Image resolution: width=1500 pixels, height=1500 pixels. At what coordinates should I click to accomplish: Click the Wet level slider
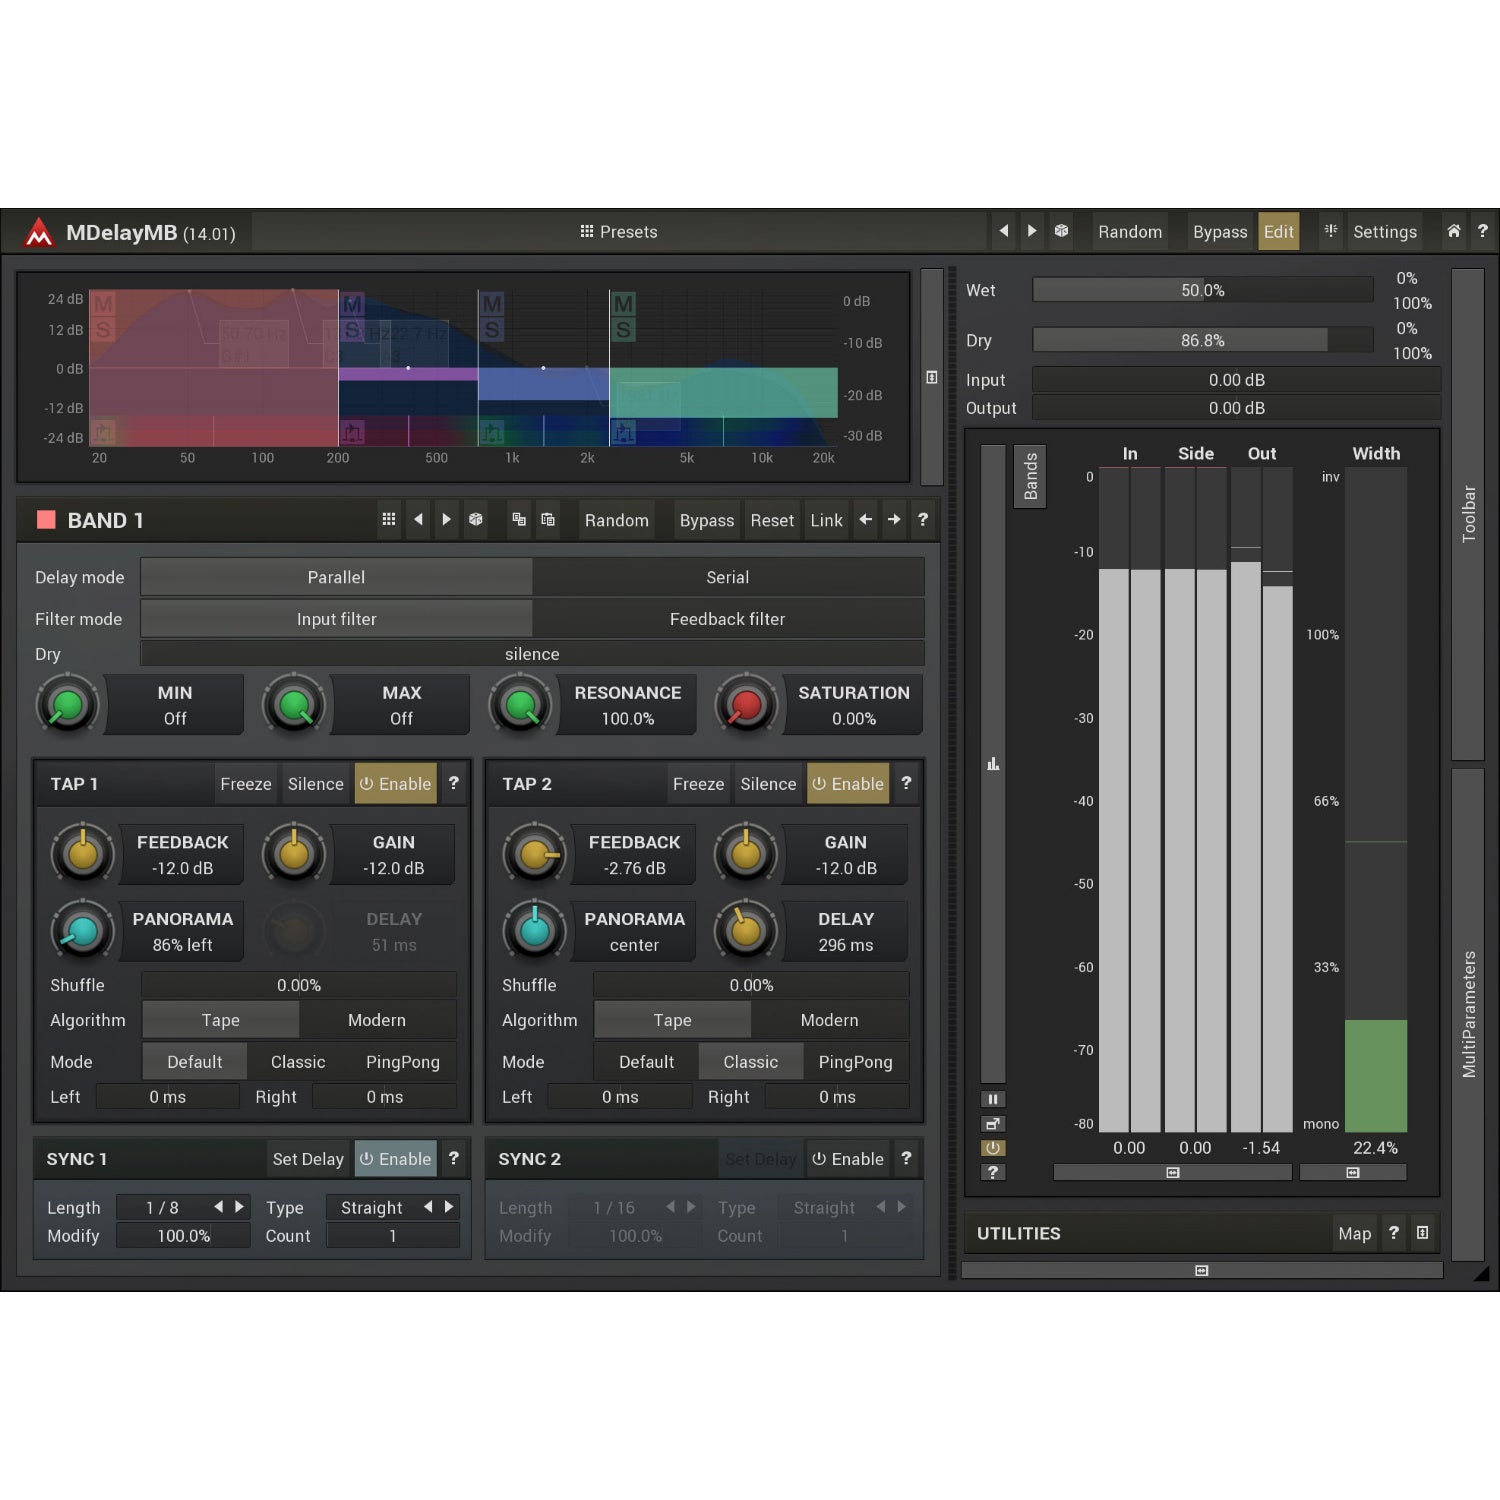pos(1202,290)
